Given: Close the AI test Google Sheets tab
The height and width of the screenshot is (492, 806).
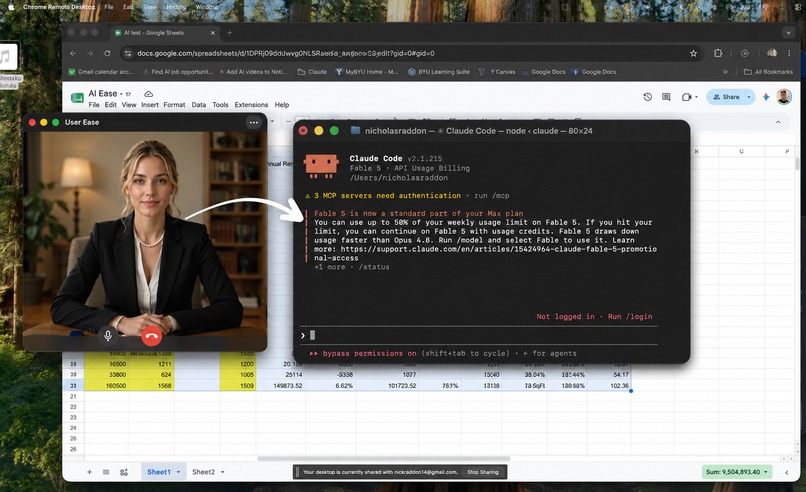Looking at the screenshot, I should coord(213,32).
